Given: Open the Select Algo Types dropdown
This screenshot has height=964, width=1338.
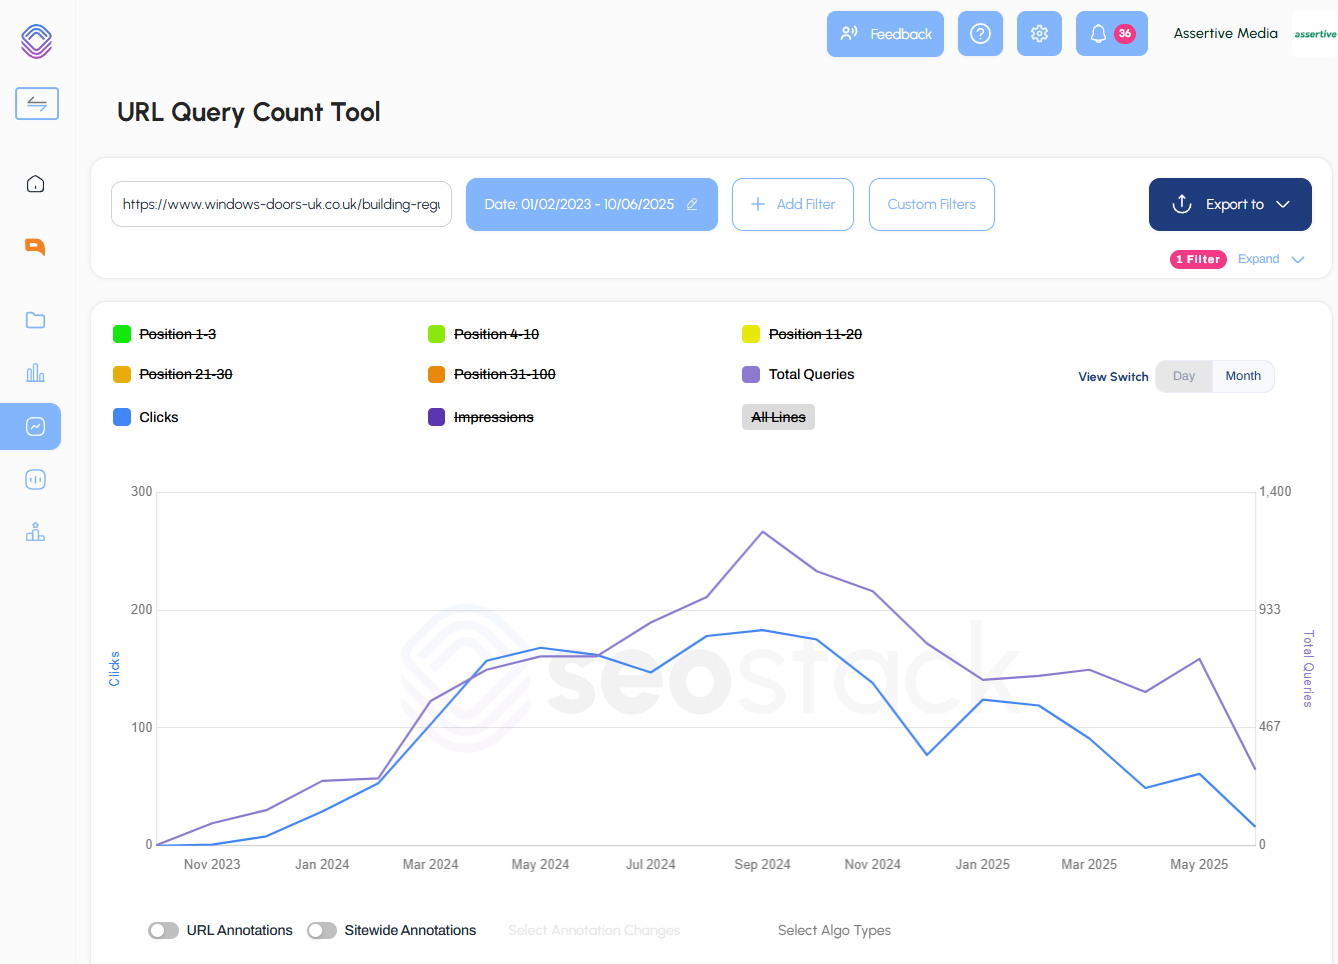Looking at the screenshot, I should pos(834,930).
